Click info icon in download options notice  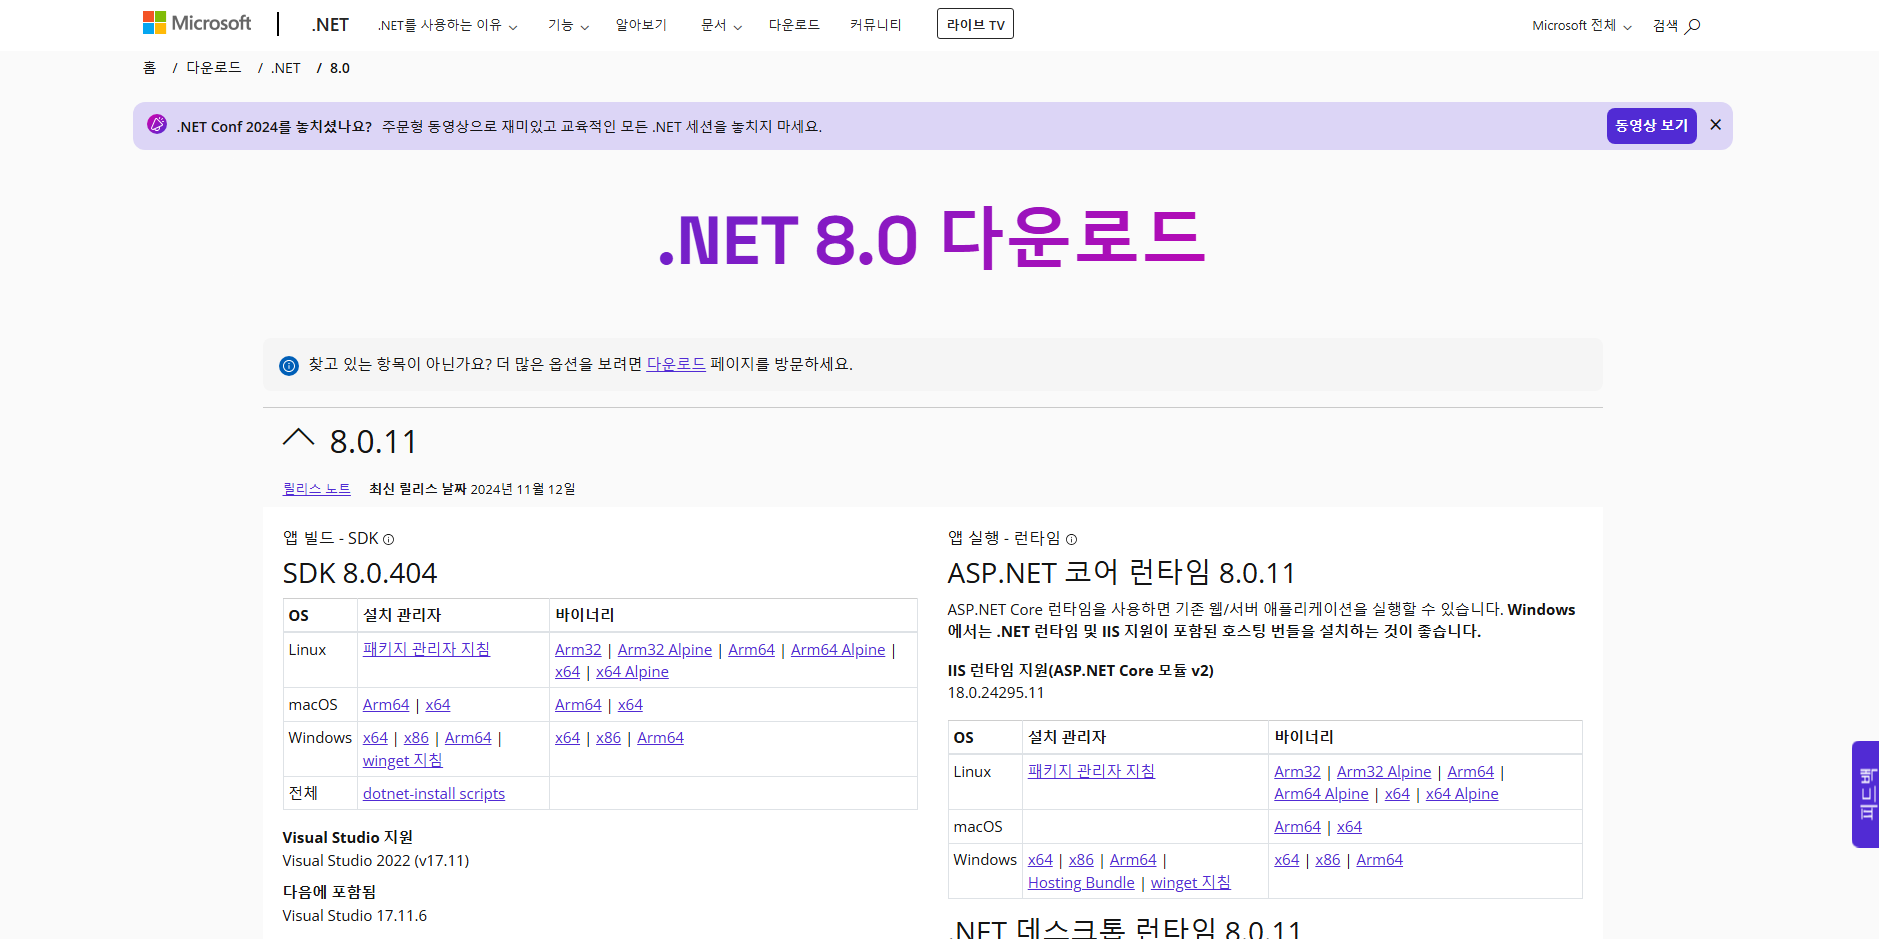pos(289,366)
